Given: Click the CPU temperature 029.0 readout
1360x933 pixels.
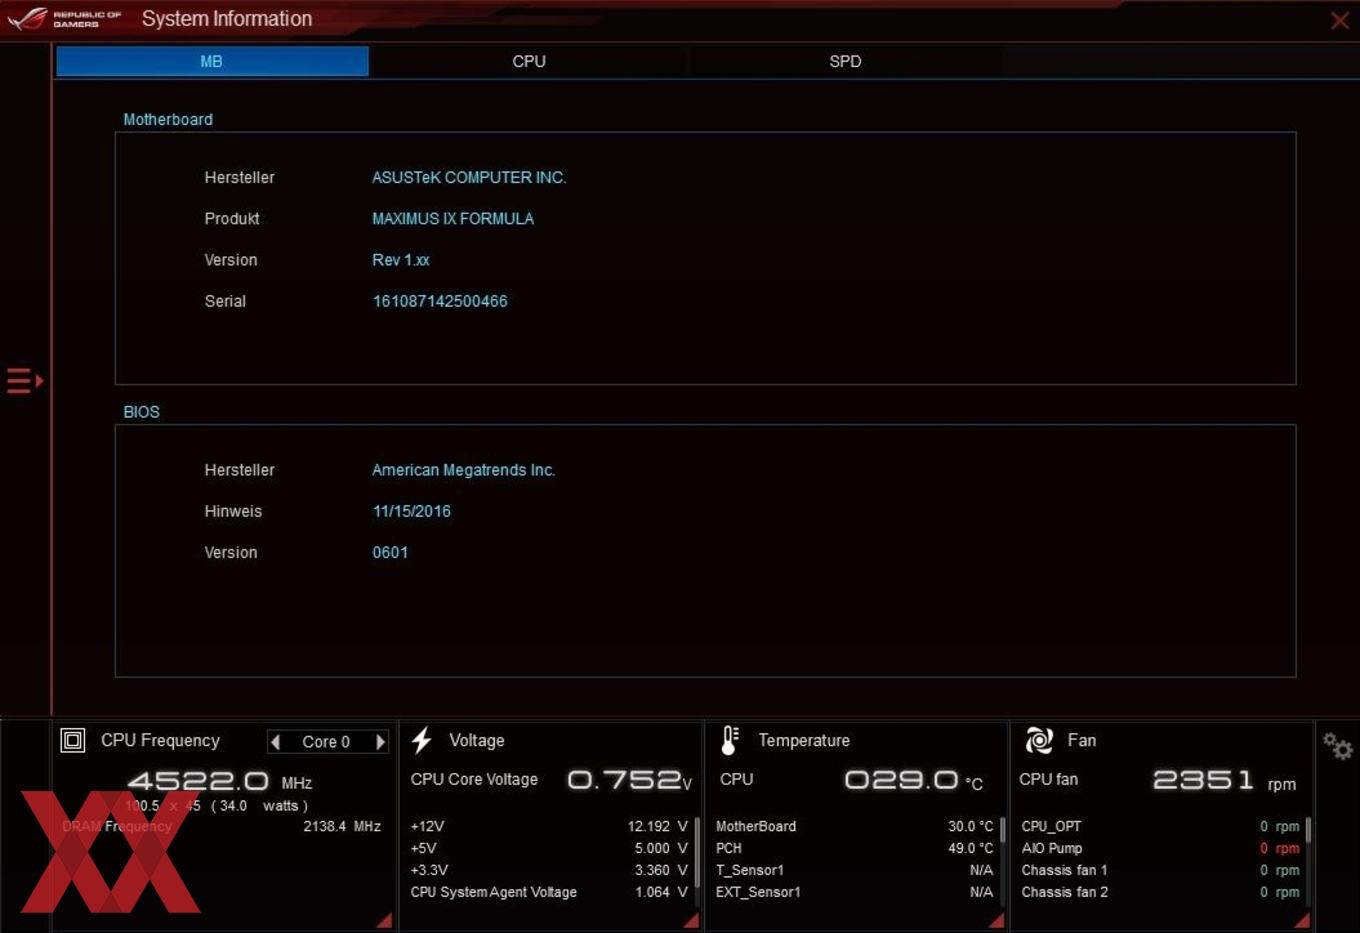Looking at the screenshot, I should [x=914, y=780].
